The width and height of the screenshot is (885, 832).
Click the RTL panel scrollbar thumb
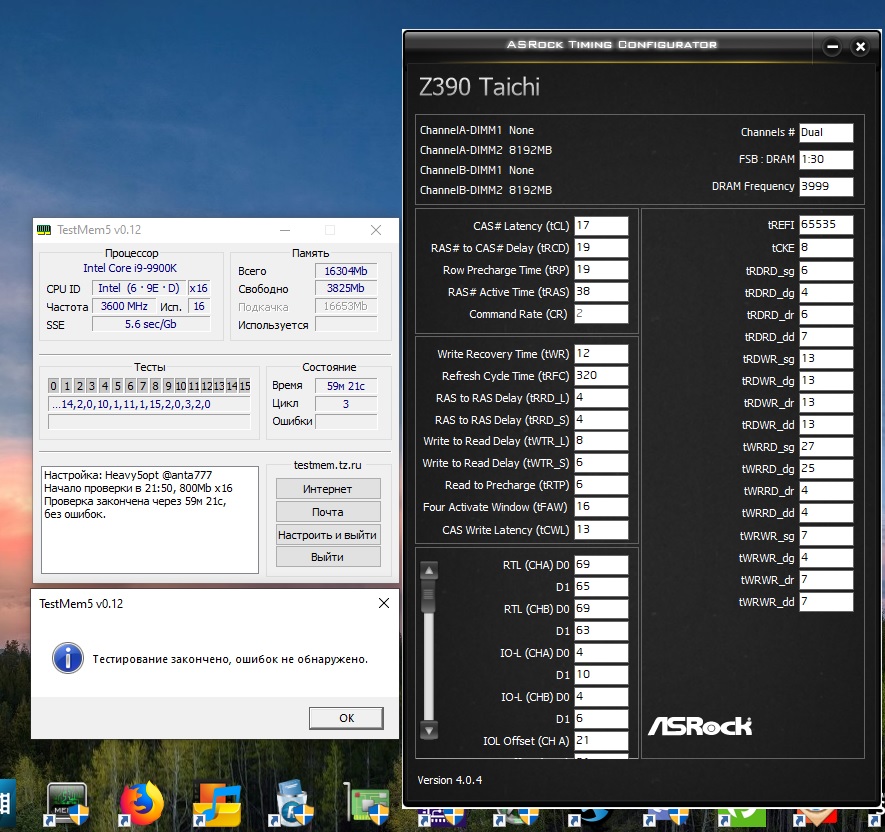tap(429, 596)
